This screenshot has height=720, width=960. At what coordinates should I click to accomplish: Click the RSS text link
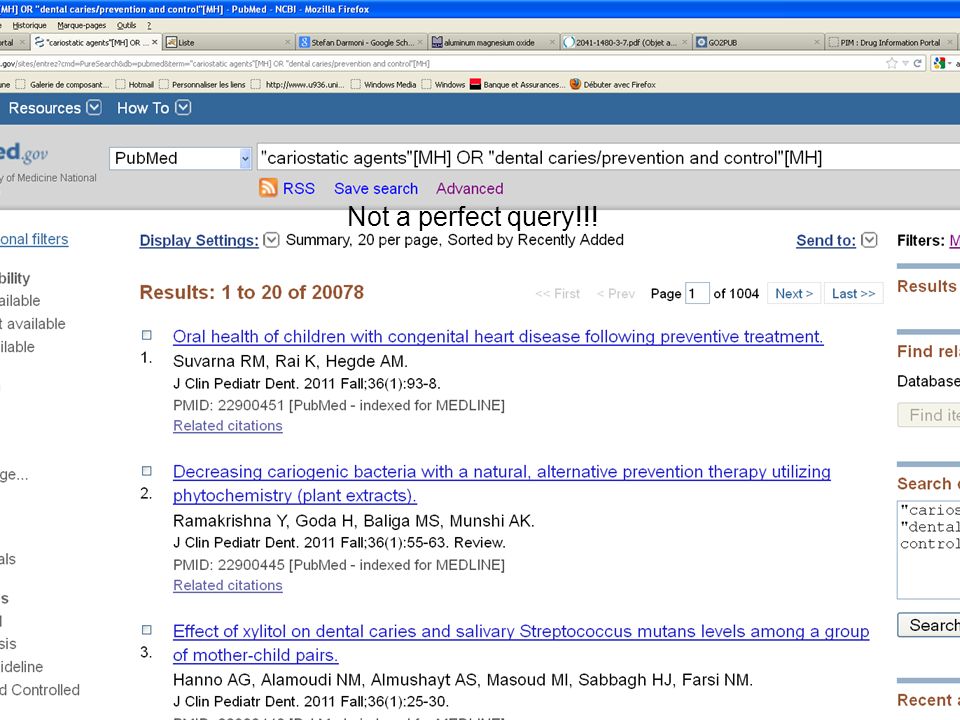click(299, 189)
